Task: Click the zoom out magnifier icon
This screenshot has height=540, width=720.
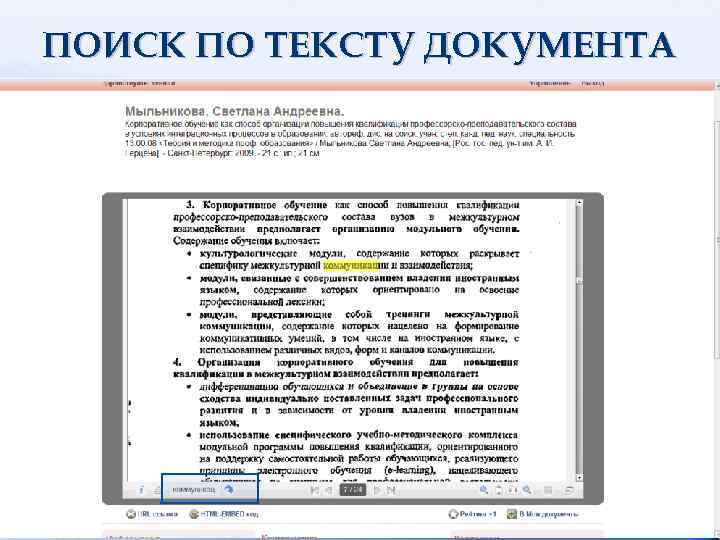Action: coord(527,490)
